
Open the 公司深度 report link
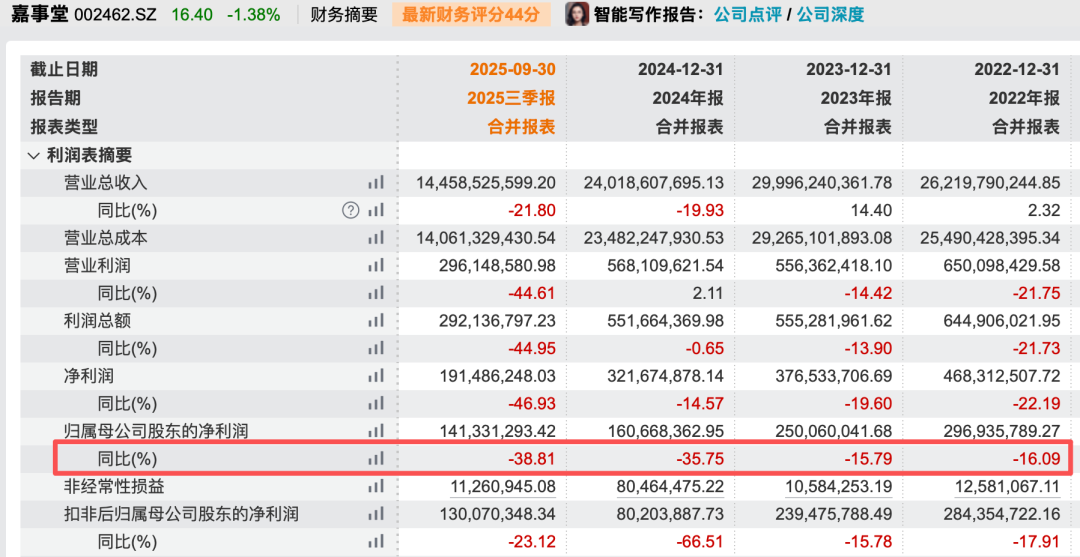pyautogui.click(x=830, y=15)
